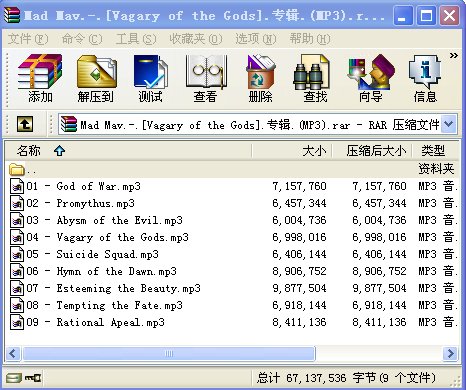Select file 03 - Abysm of the Evil.mp3
Screen dimensions: 466x390
[232, 220]
